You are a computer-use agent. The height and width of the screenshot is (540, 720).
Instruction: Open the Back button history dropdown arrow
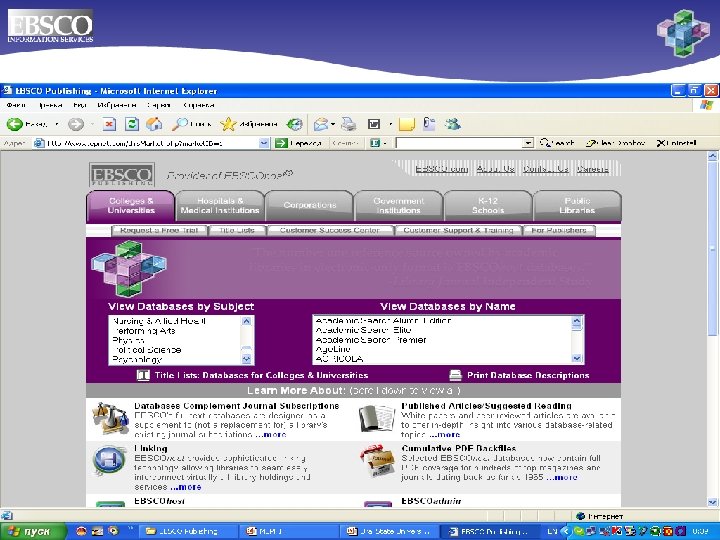point(56,124)
